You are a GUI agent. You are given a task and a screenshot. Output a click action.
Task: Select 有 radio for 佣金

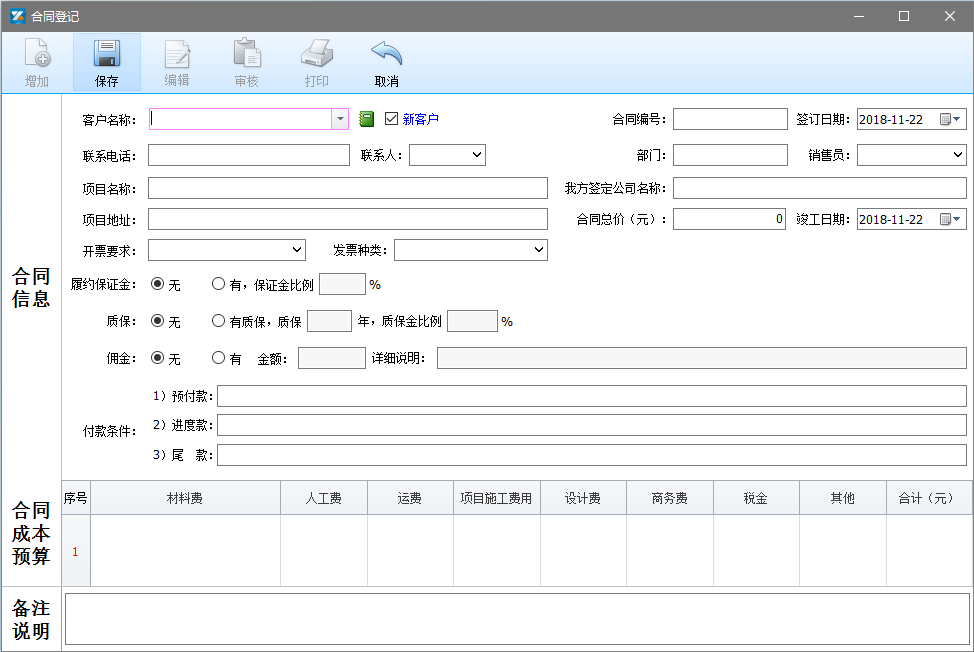click(x=218, y=358)
